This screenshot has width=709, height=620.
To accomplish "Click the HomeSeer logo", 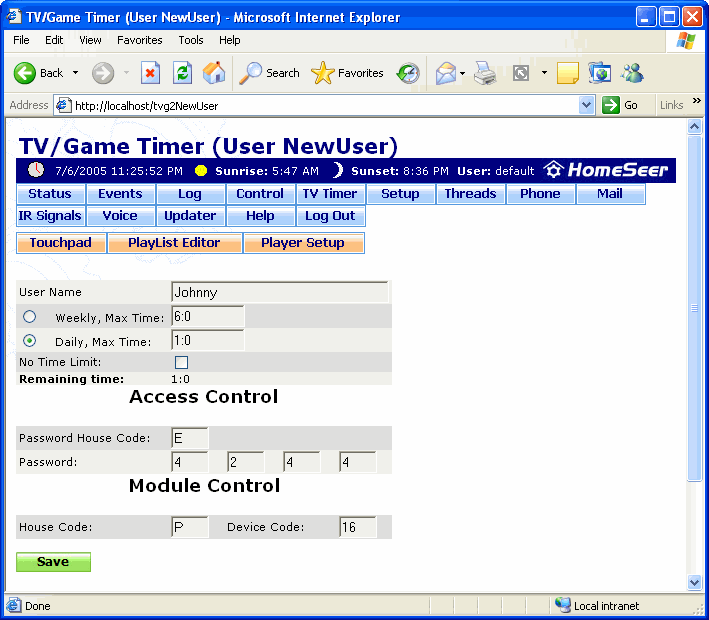I will click(x=605, y=170).
